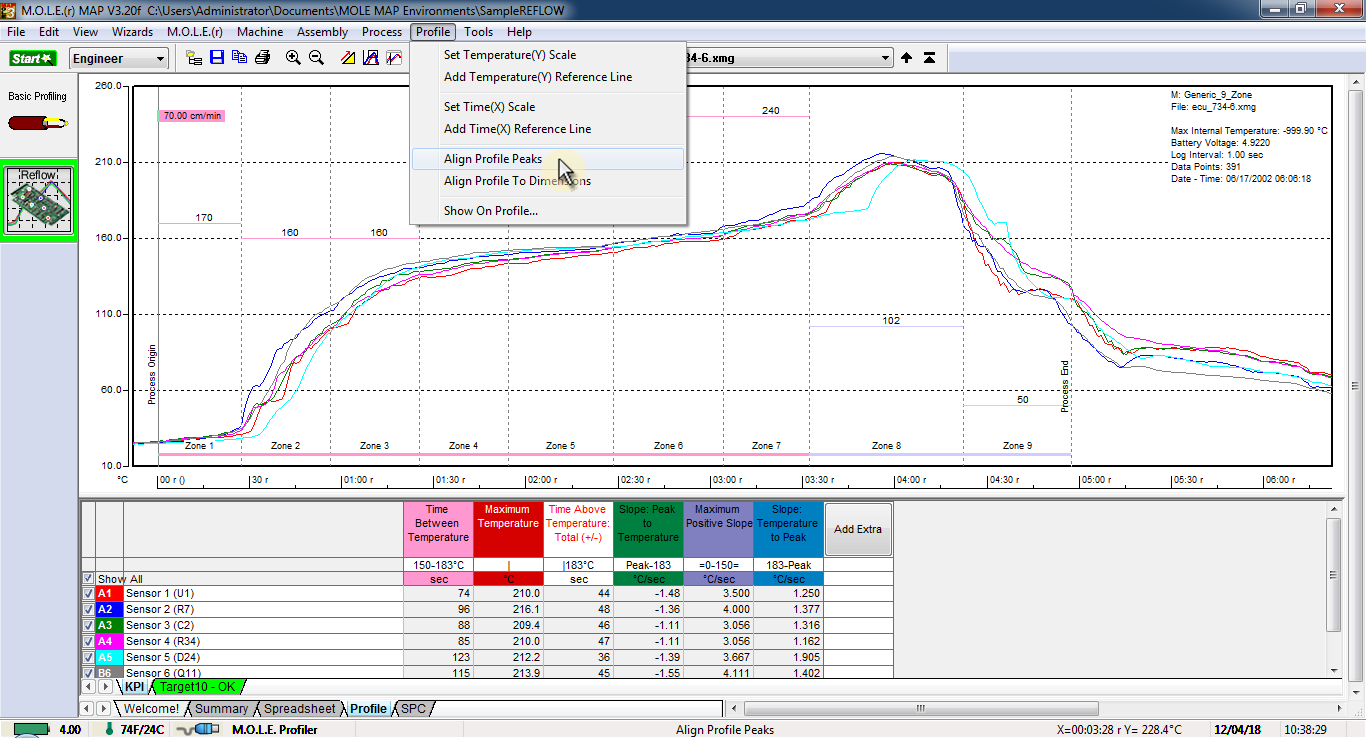Click the jump-to-top arrow icon
1366x738 pixels.
click(x=929, y=58)
